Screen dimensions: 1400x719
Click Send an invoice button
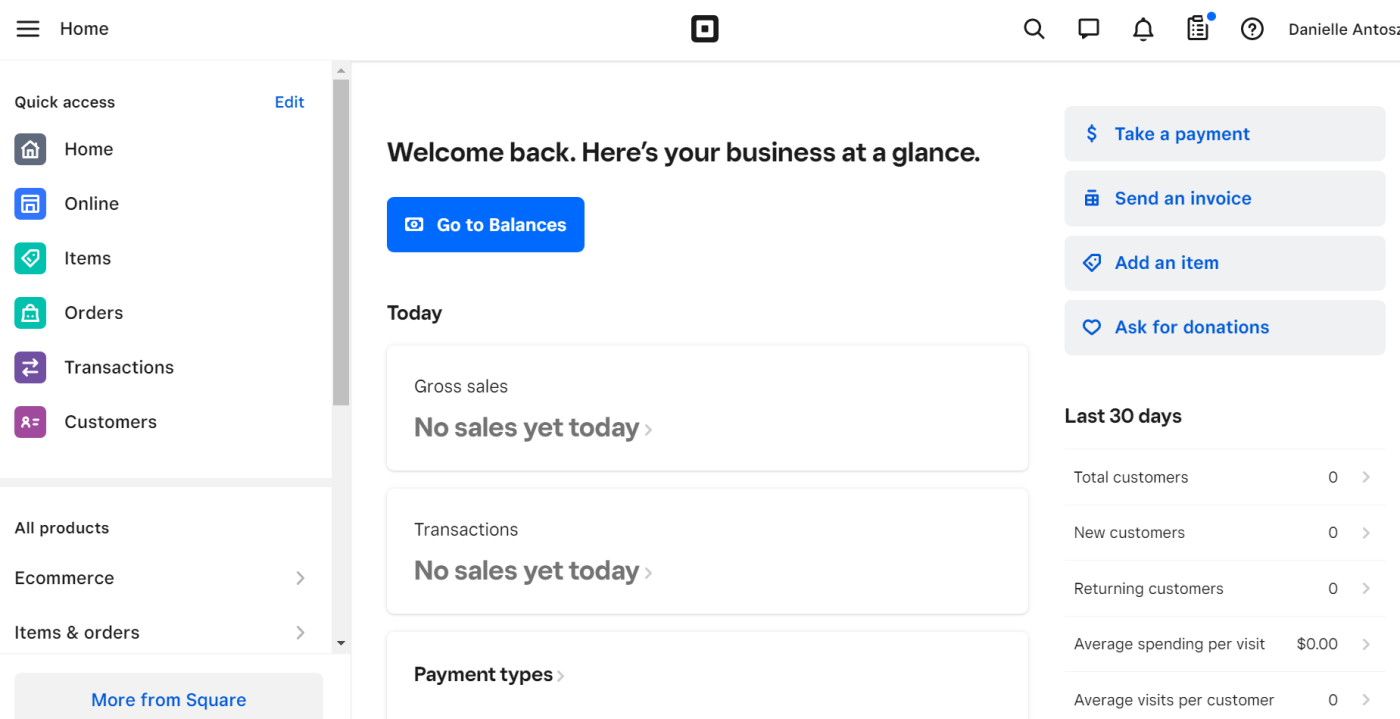tap(1225, 198)
